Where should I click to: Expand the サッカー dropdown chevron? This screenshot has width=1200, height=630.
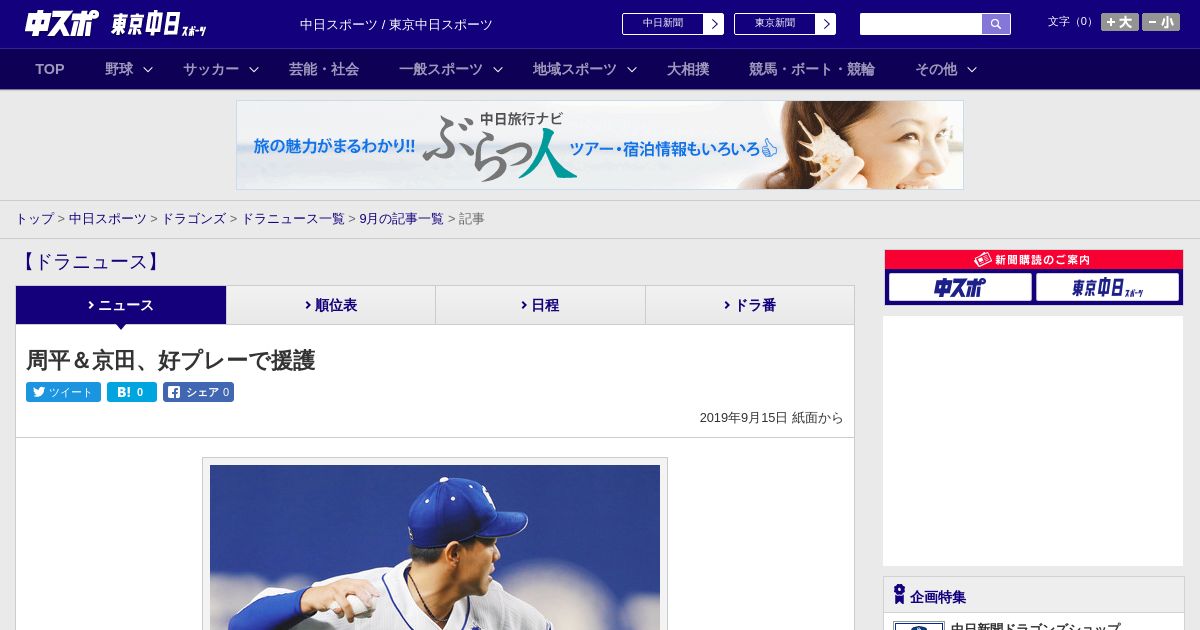click(254, 69)
